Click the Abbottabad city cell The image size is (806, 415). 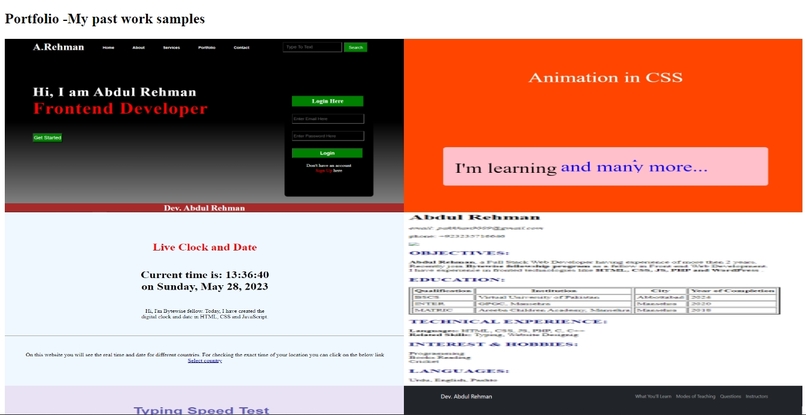[x=660, y=298]
